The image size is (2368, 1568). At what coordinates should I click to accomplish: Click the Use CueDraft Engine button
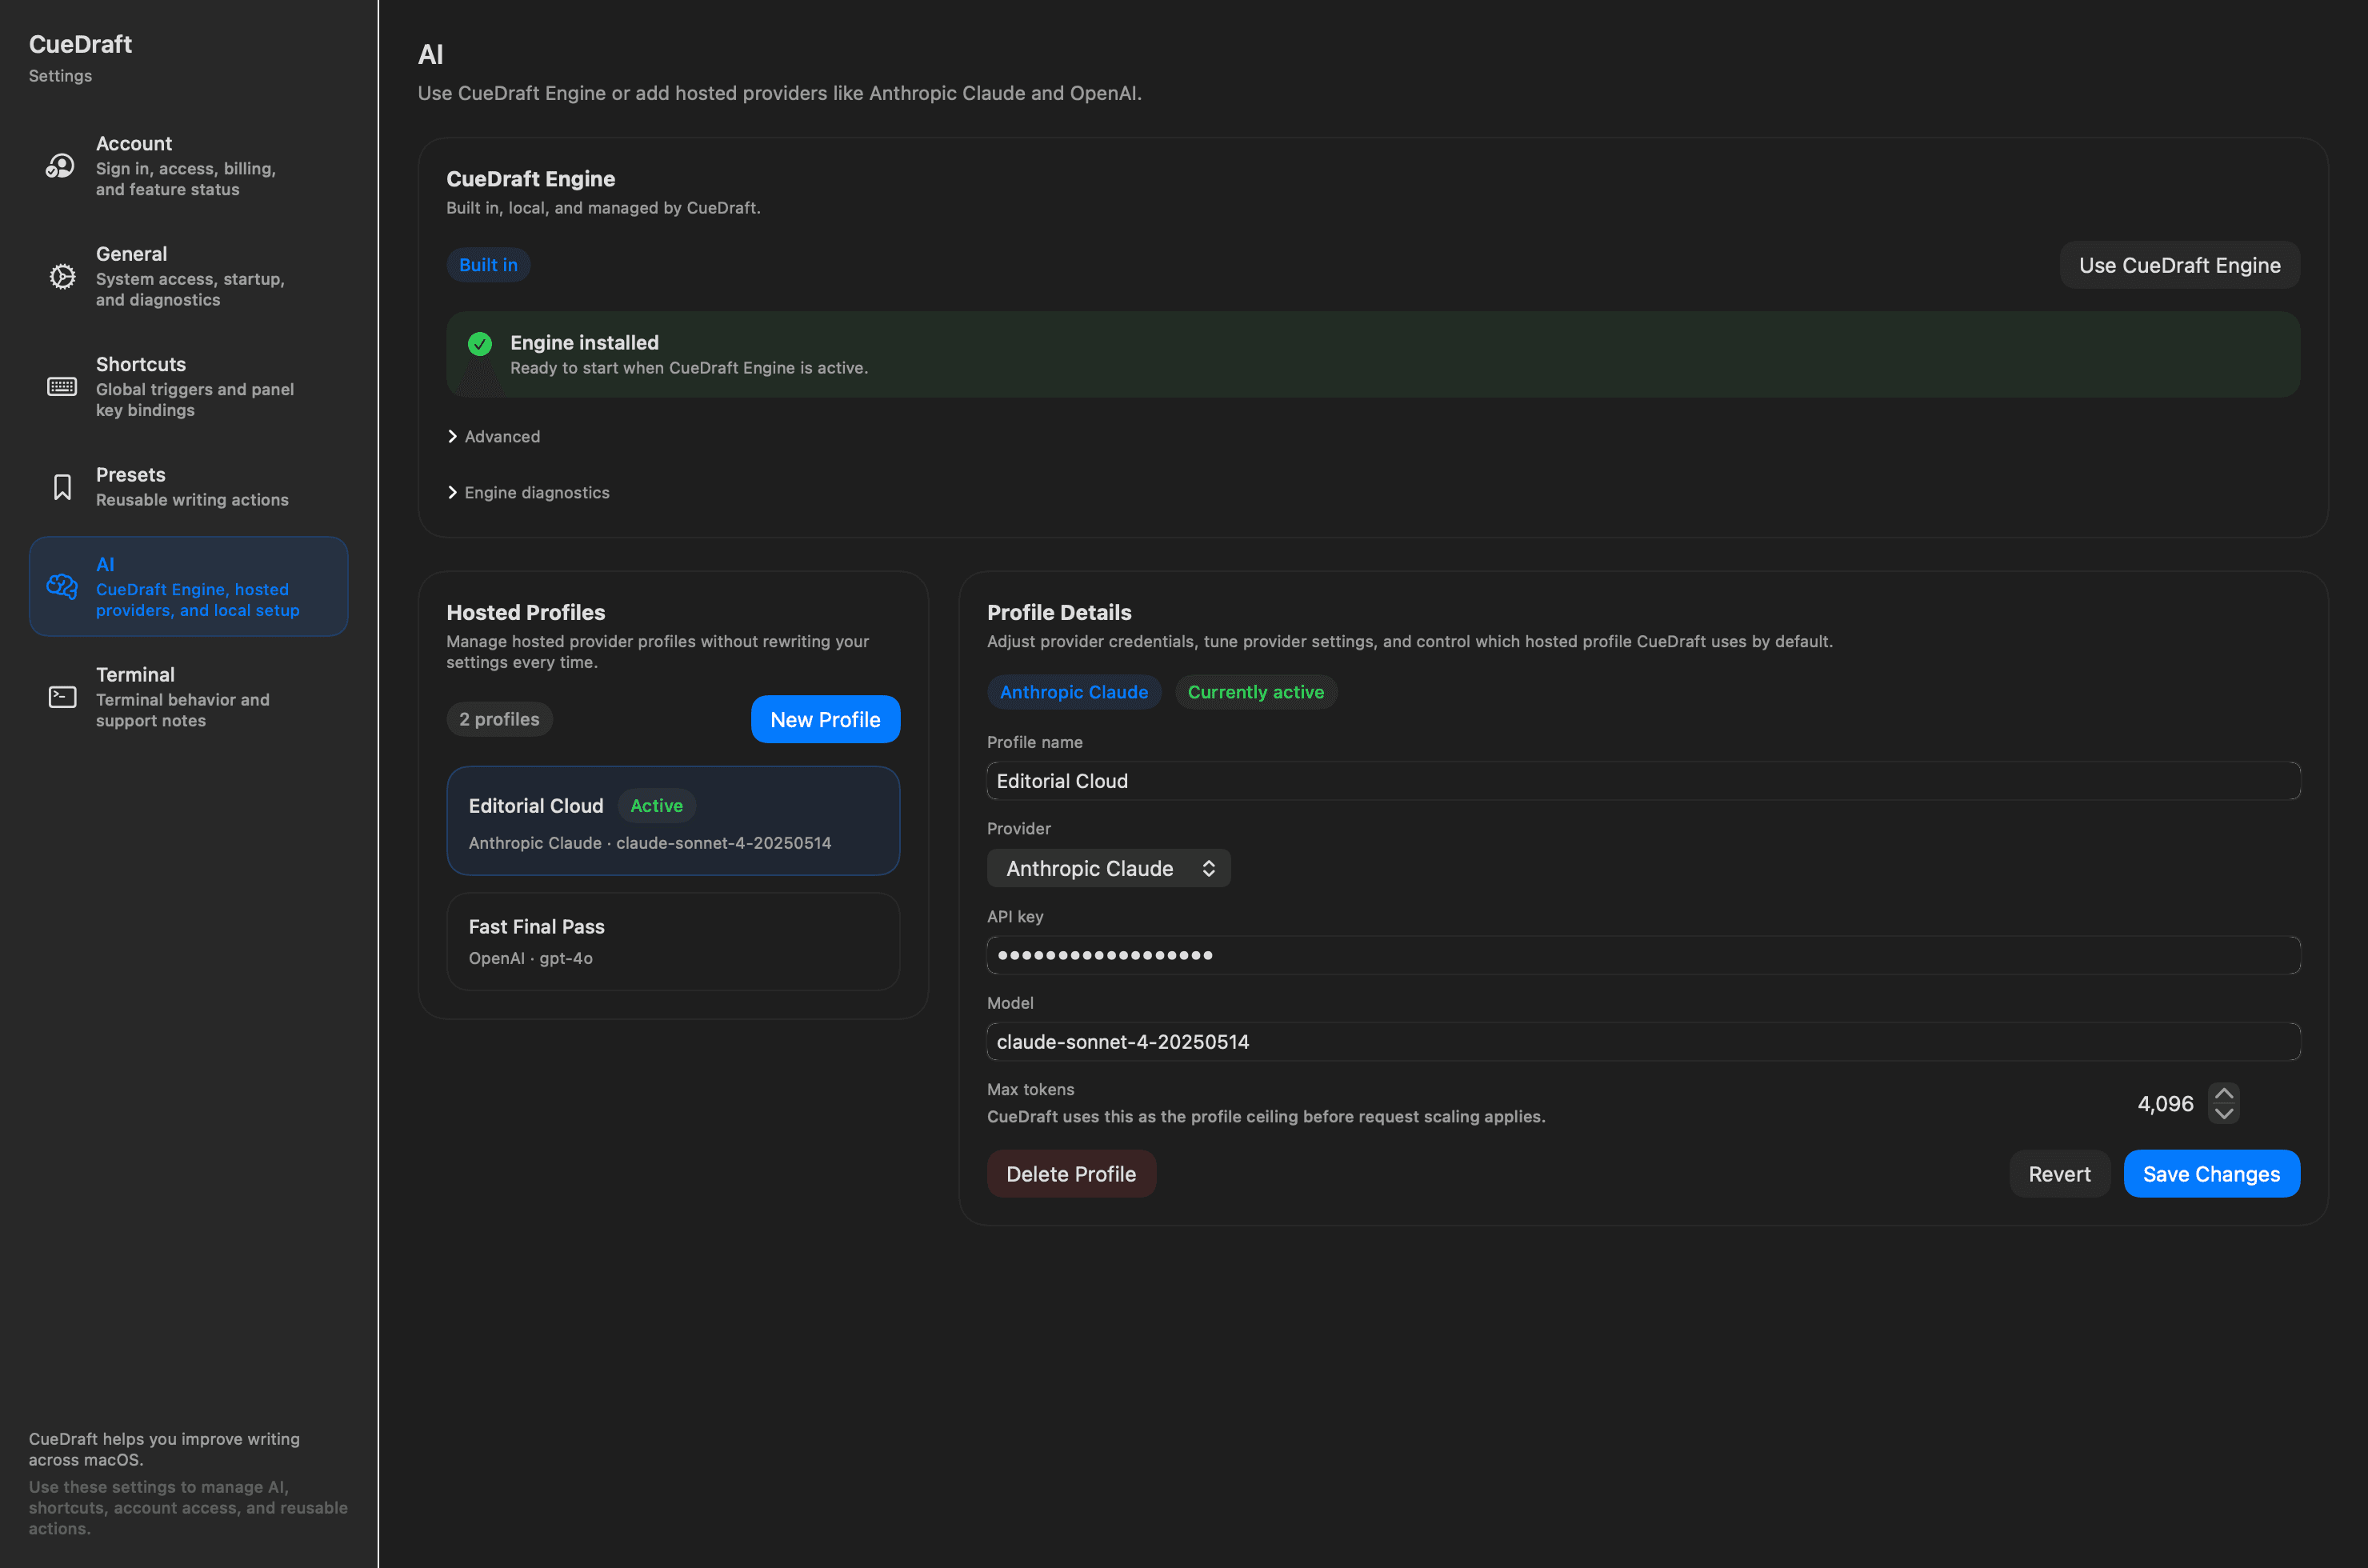click(x=2179, y=264)
